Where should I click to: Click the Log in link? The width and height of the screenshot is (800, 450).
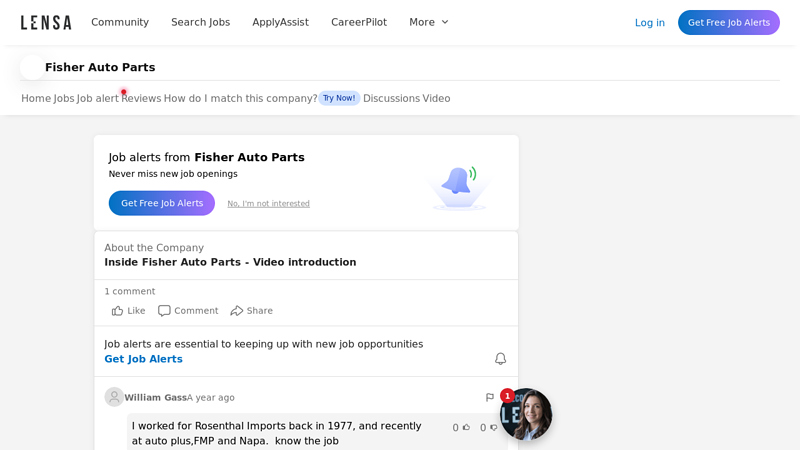click(649, 22)
